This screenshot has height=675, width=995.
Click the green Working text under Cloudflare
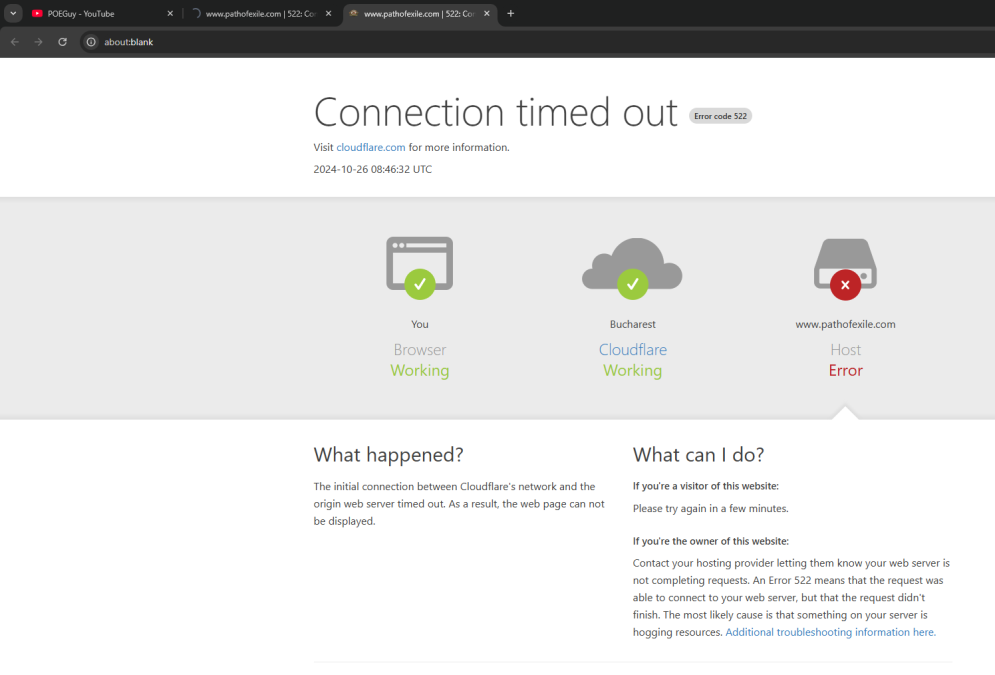point(633,370)
